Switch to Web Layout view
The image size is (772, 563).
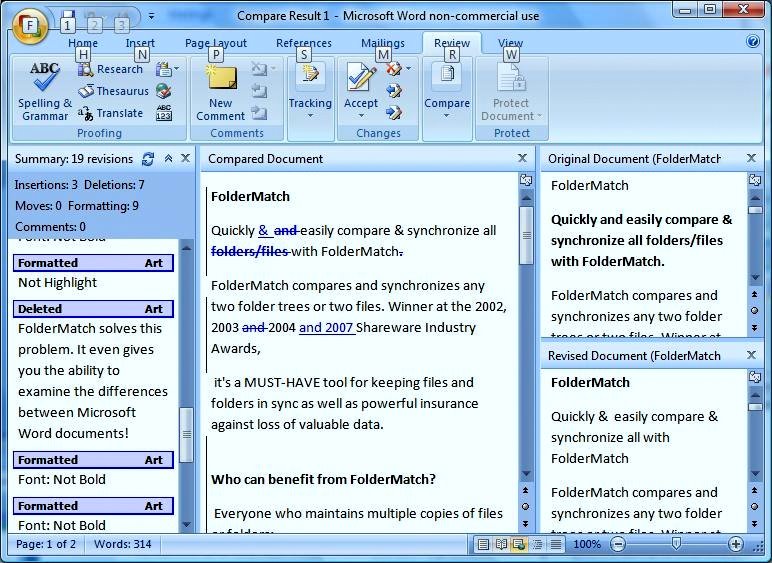(x=519, y=544)
